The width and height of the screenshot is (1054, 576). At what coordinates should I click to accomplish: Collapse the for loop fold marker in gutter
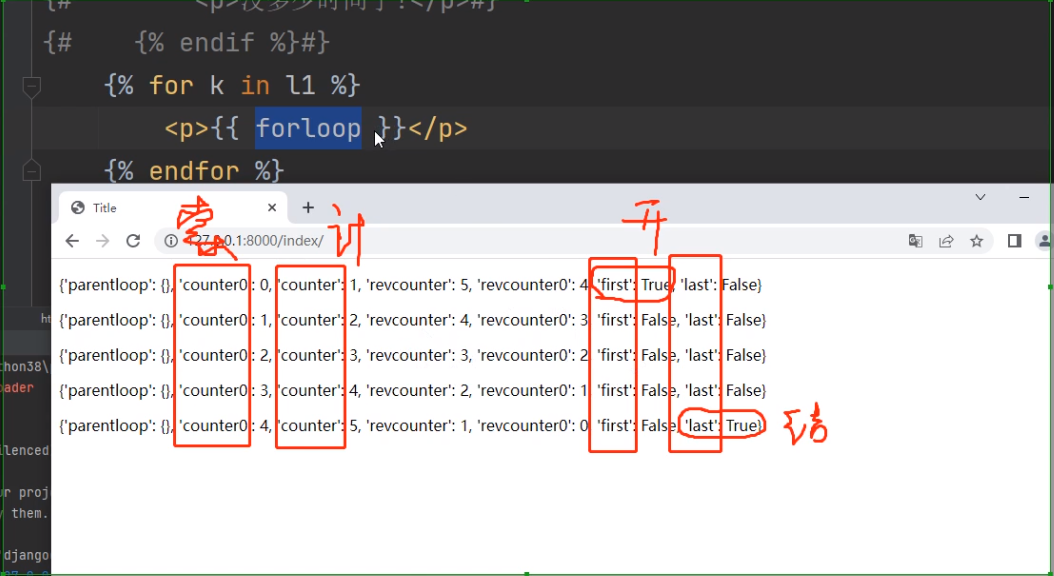pos(32,86)
